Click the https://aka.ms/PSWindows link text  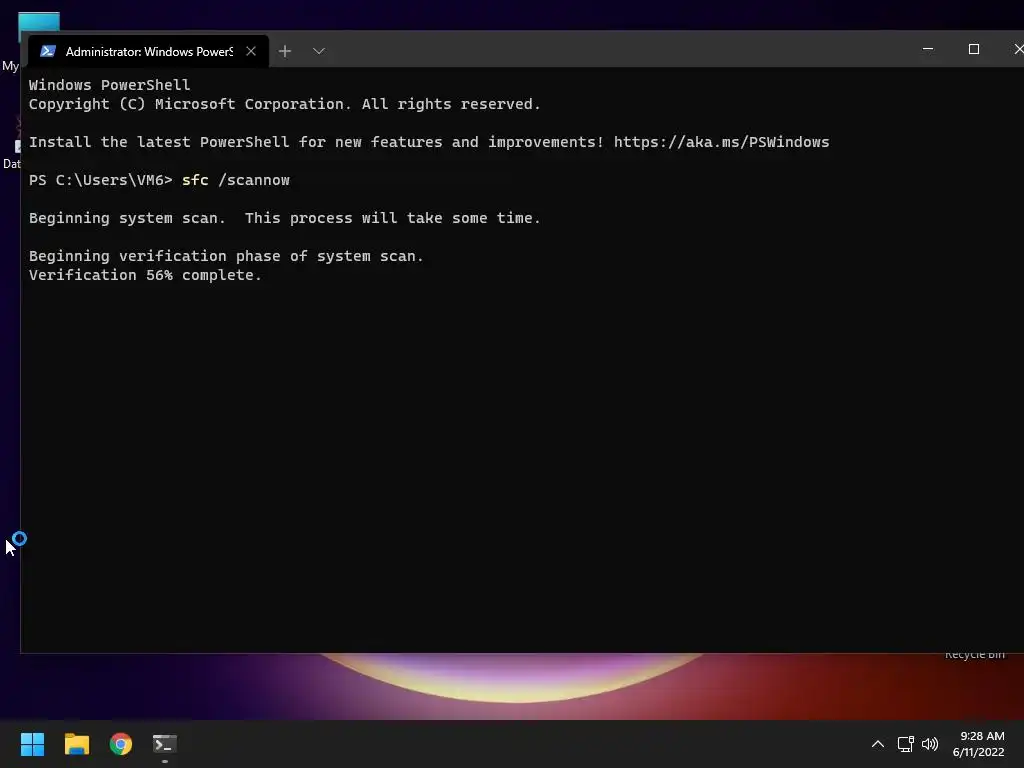coord(721,142)
